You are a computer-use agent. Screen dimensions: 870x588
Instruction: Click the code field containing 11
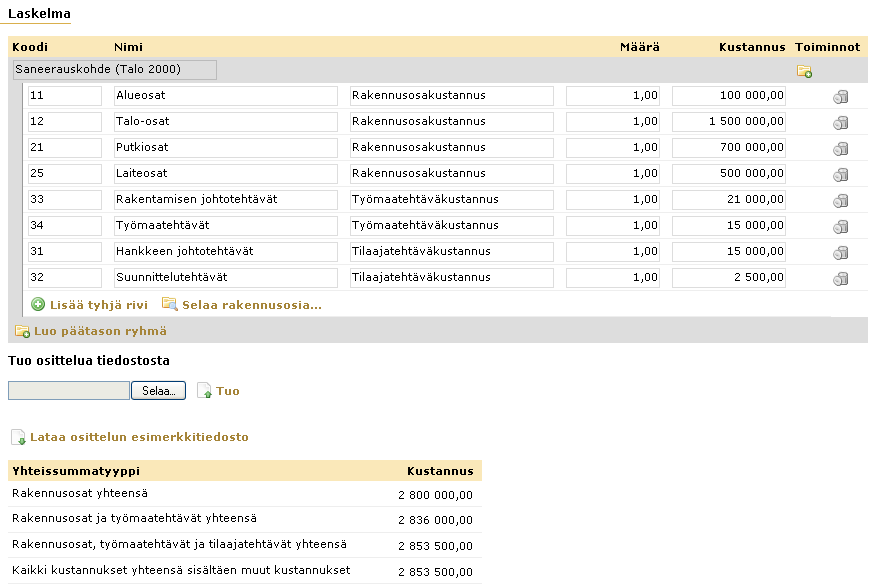[65, 96]
